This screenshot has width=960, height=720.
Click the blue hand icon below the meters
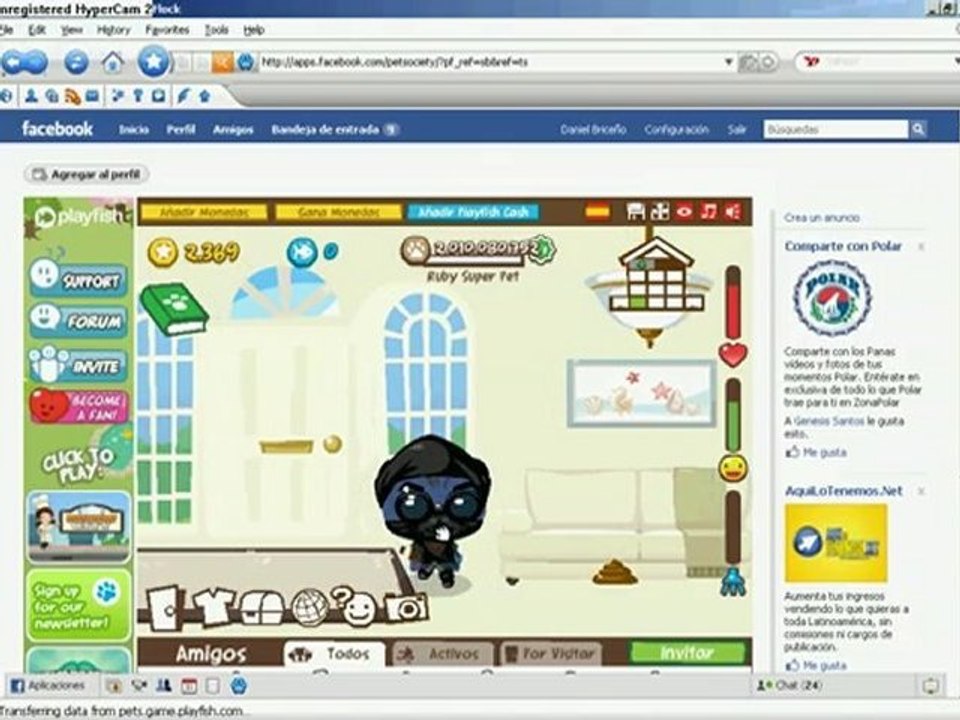[x=733, y=582]
